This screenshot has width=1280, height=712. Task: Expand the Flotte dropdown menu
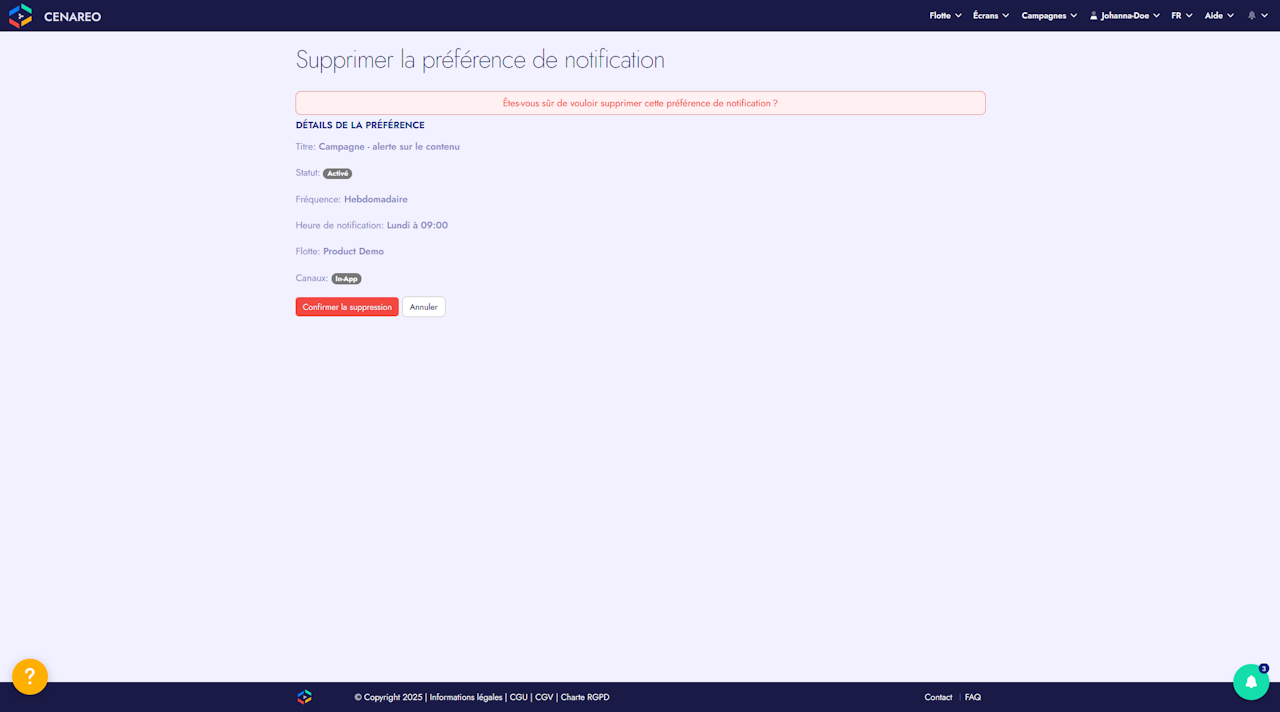pyautogui.click(x=945, y=16)
